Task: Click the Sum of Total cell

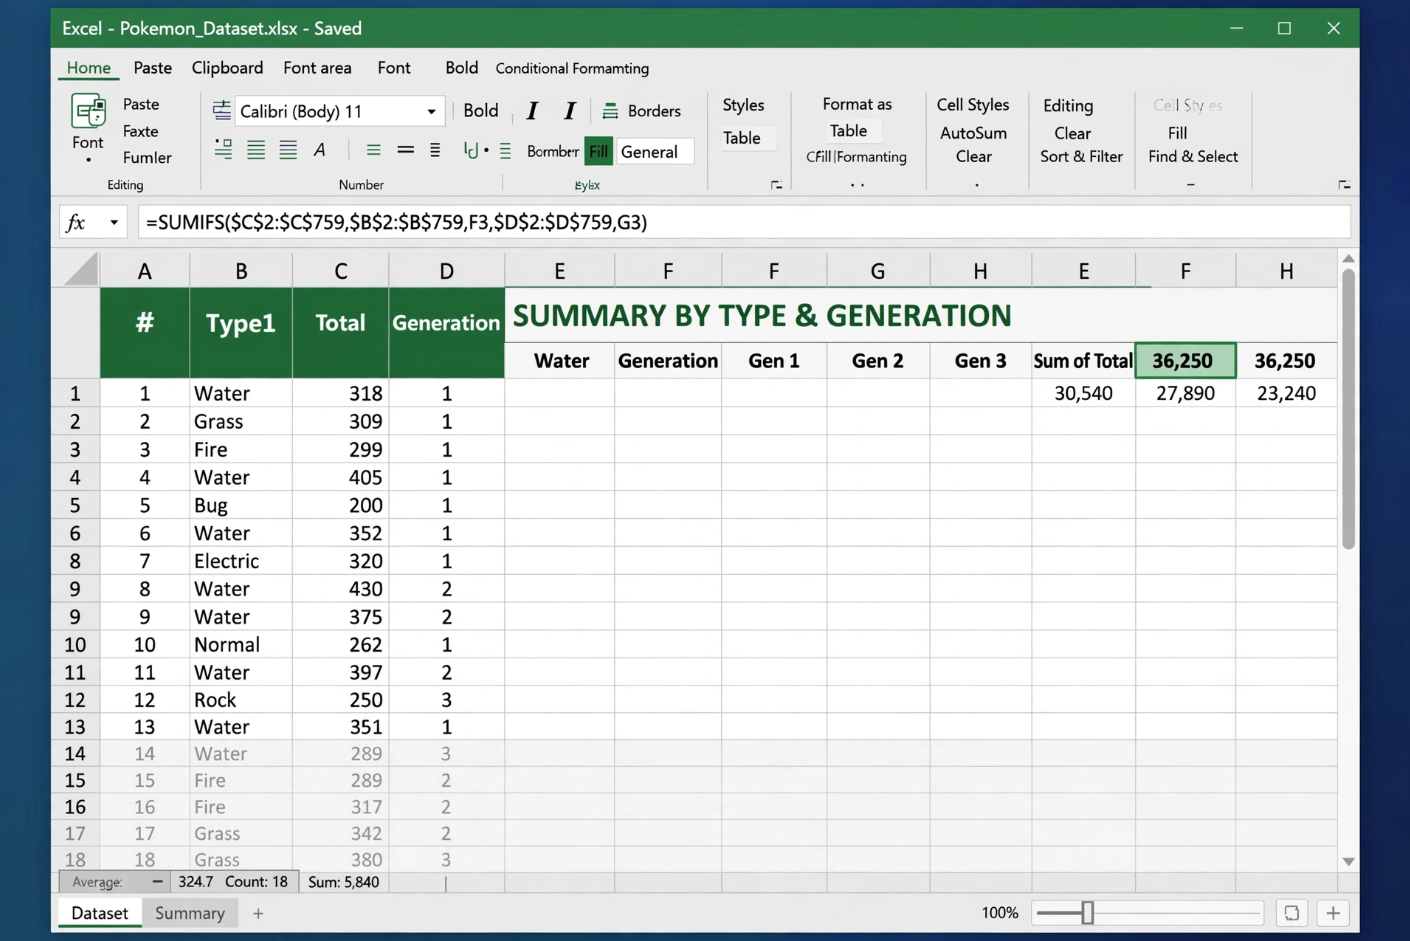Action: (x=1083, y=361)
